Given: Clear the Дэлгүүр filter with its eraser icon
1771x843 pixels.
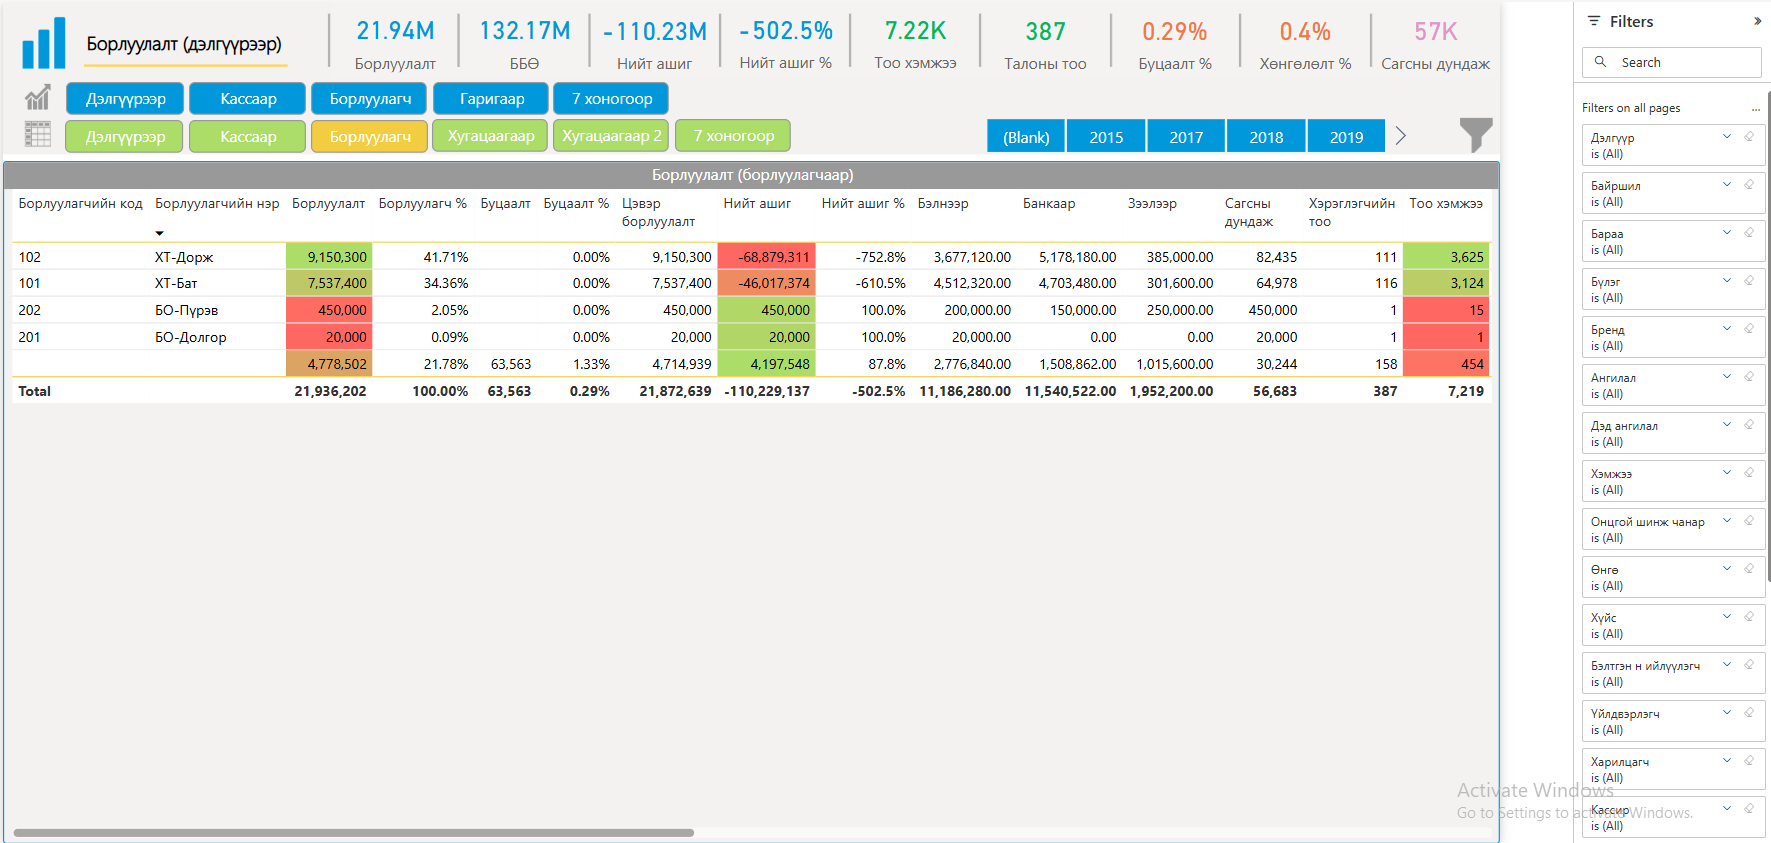Looking at the screenshot, I should click(x=1749, y=137).
